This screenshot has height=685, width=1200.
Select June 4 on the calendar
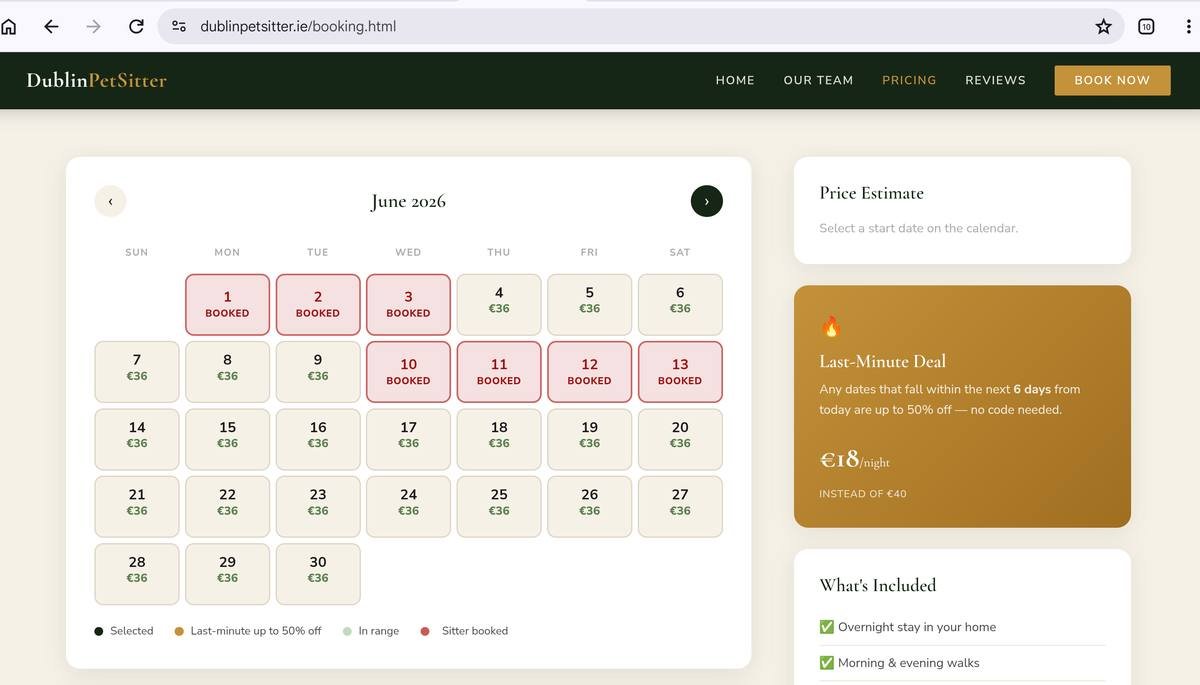[x=499, y=304]
